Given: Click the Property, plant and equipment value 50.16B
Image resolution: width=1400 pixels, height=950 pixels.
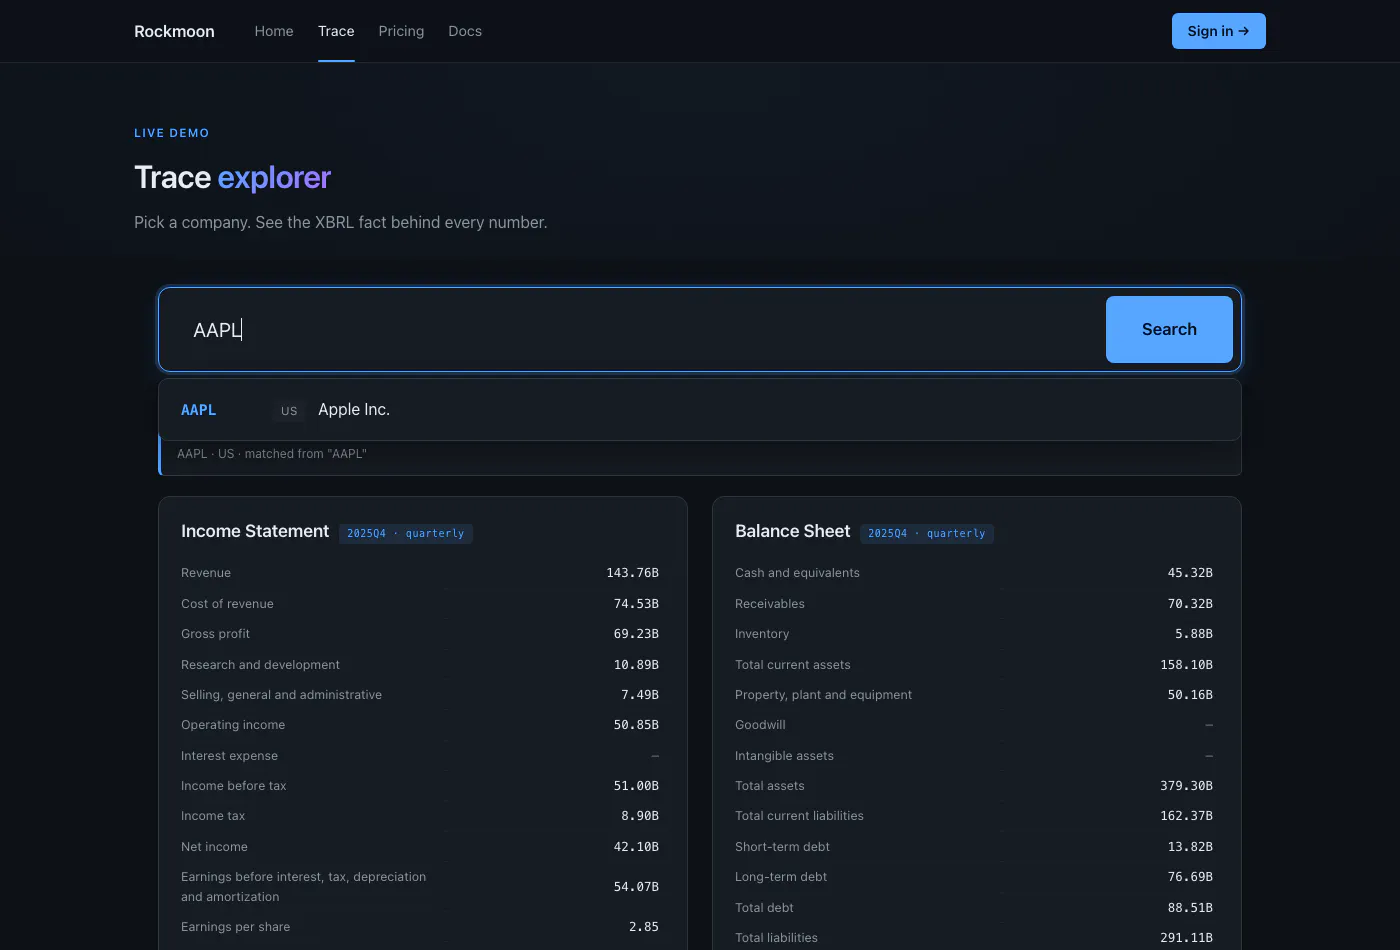Looking at the screenshot, I should (1190, 695).
